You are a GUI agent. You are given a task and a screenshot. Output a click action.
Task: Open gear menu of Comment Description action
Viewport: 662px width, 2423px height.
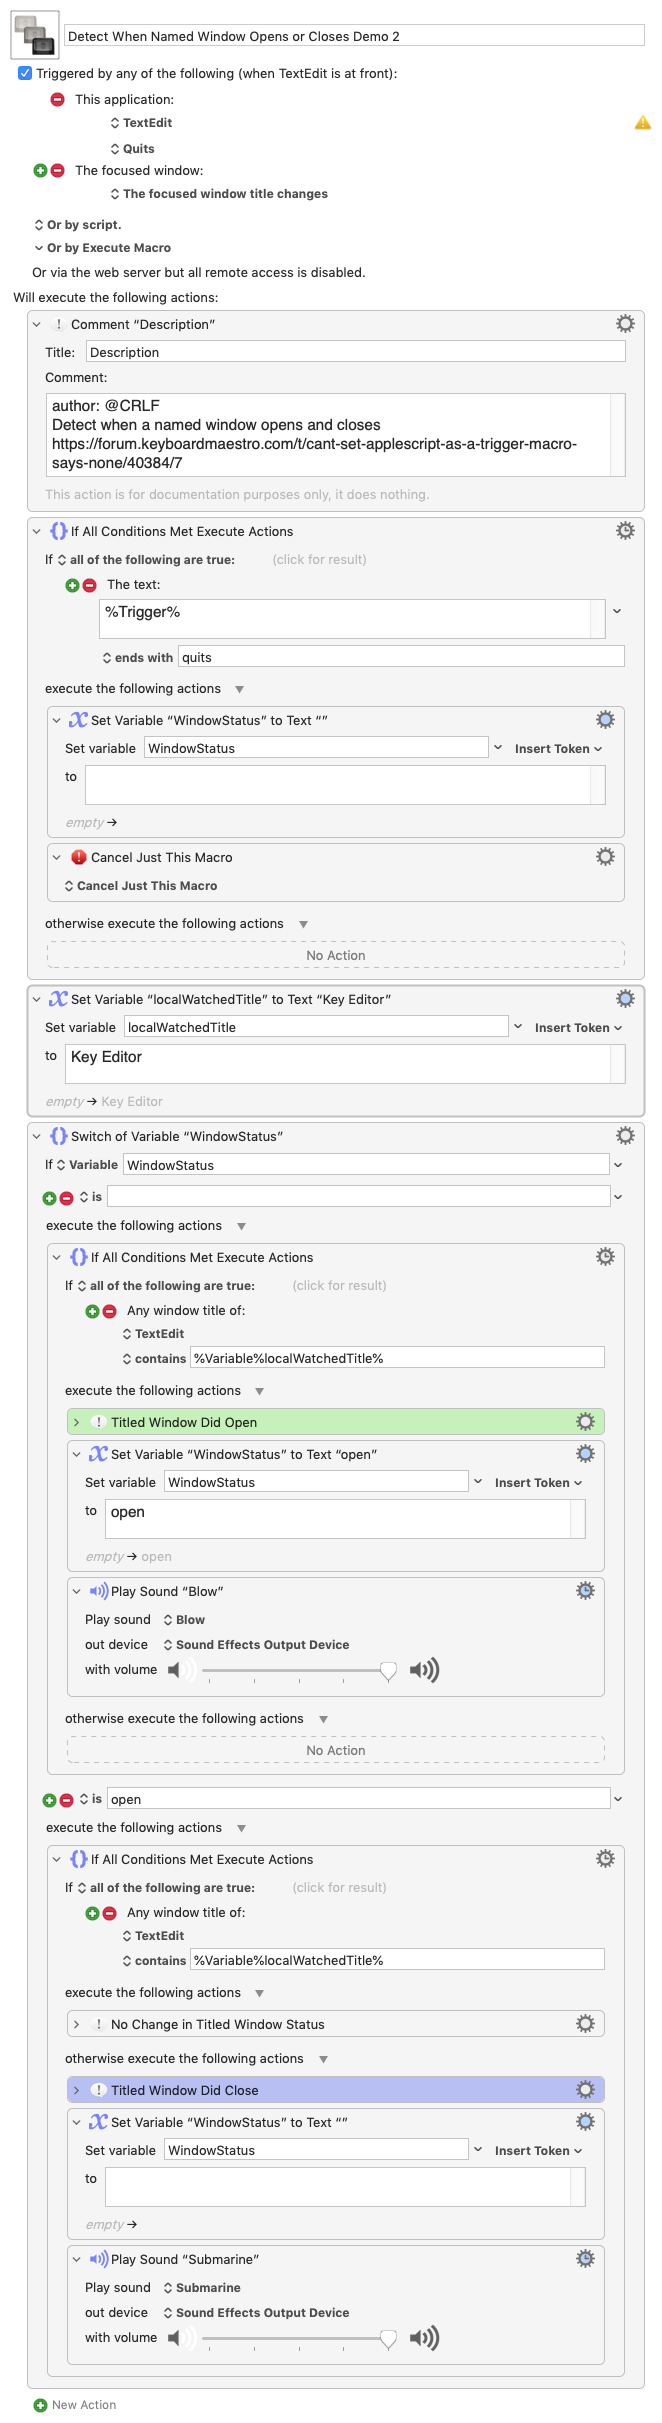tap(625, 323)
